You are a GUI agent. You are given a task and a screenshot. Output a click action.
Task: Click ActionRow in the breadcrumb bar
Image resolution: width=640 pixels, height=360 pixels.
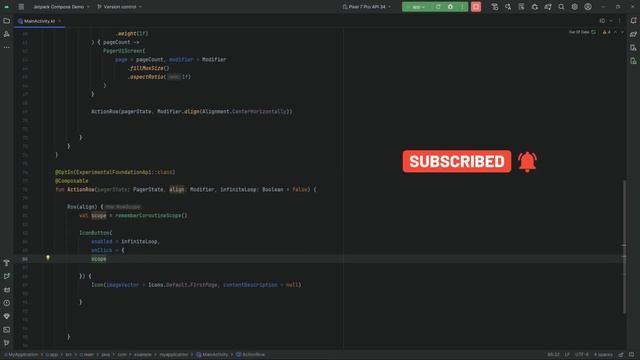[250, 355]
